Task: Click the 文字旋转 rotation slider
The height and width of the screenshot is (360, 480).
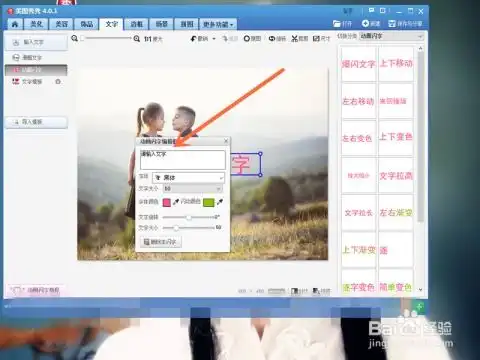Action: click(189, 217)
